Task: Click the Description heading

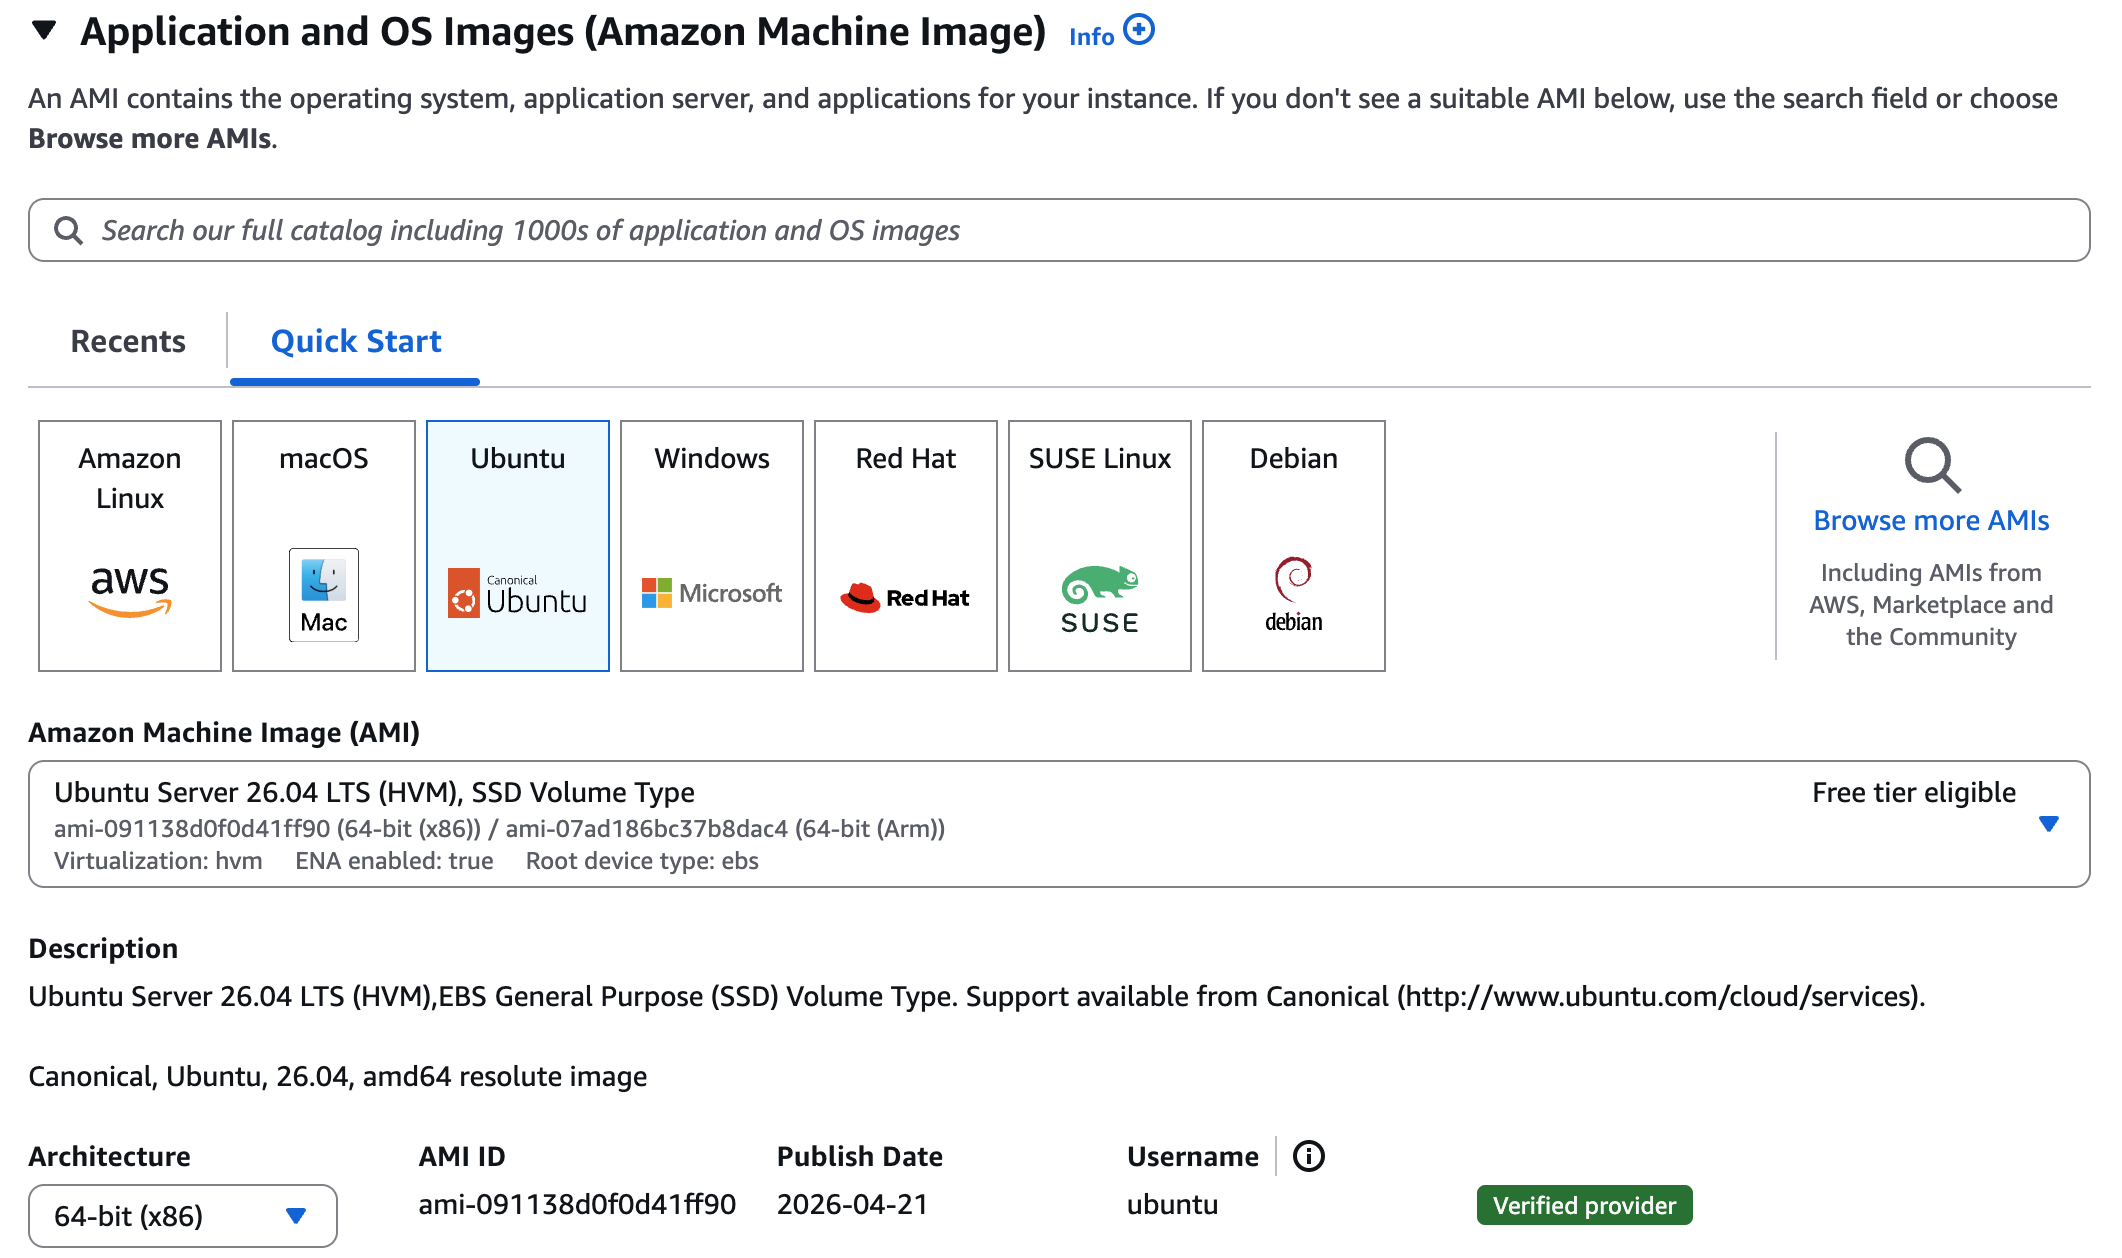Action: pos(103,949)
